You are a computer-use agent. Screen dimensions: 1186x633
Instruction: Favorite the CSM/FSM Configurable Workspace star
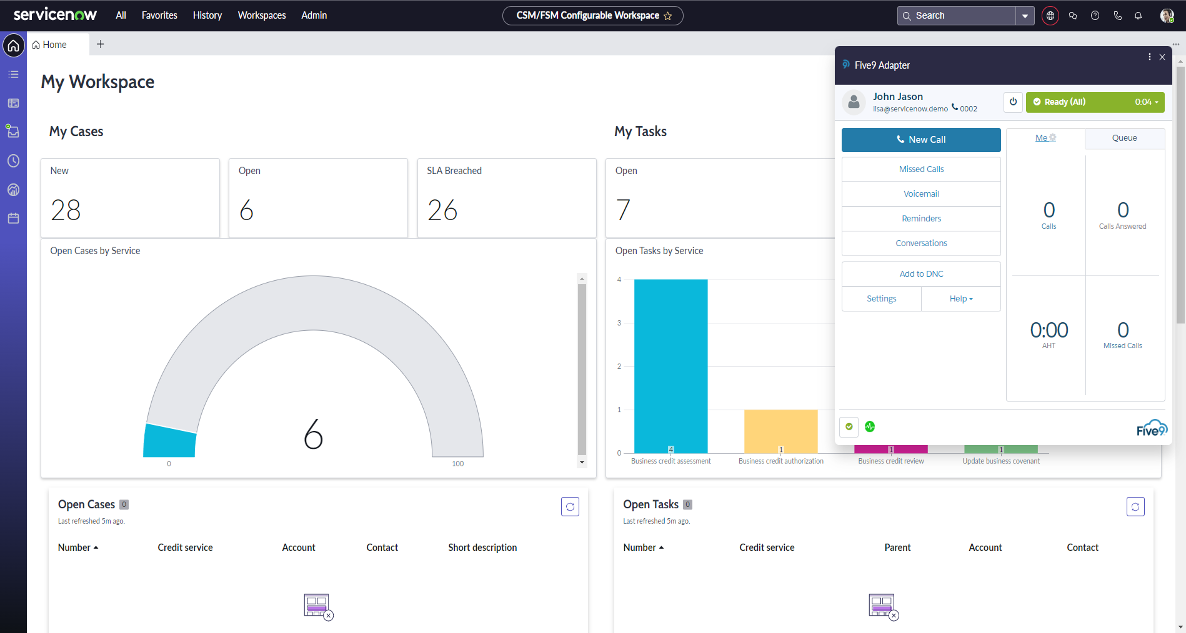668,16
